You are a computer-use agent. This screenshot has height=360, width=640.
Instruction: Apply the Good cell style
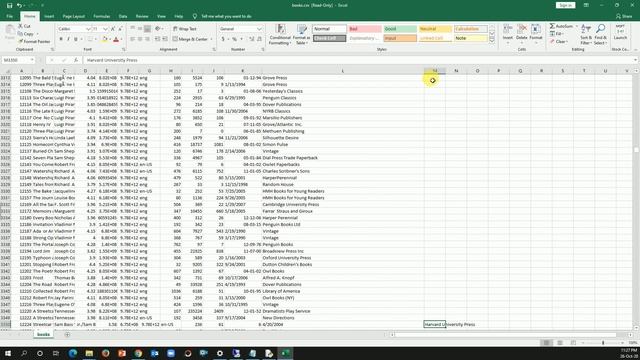400,29
